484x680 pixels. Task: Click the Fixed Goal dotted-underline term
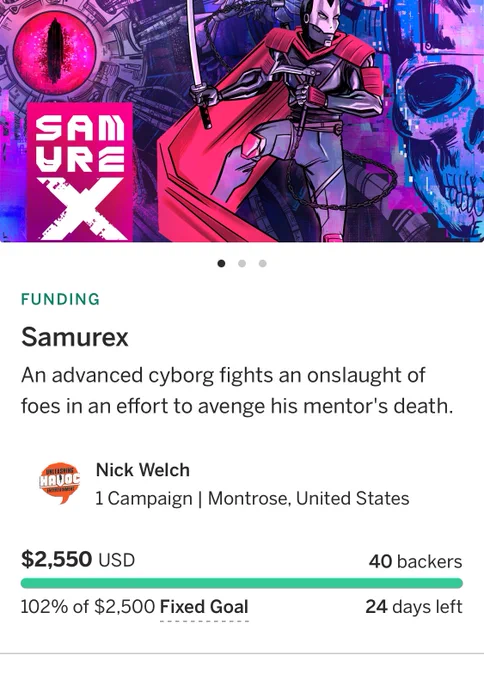tap(204, 606)
